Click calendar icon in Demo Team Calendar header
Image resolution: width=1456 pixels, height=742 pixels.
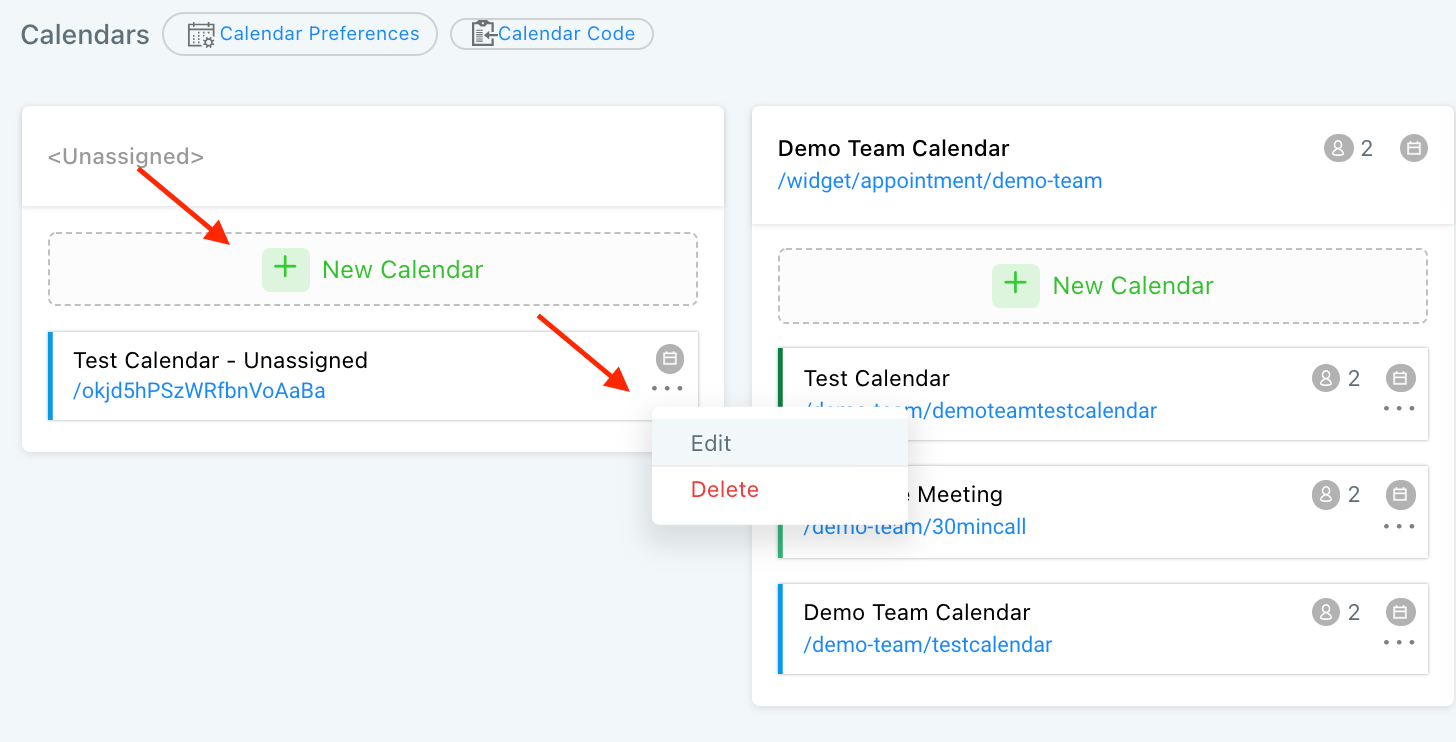(x=1414, y=149)
